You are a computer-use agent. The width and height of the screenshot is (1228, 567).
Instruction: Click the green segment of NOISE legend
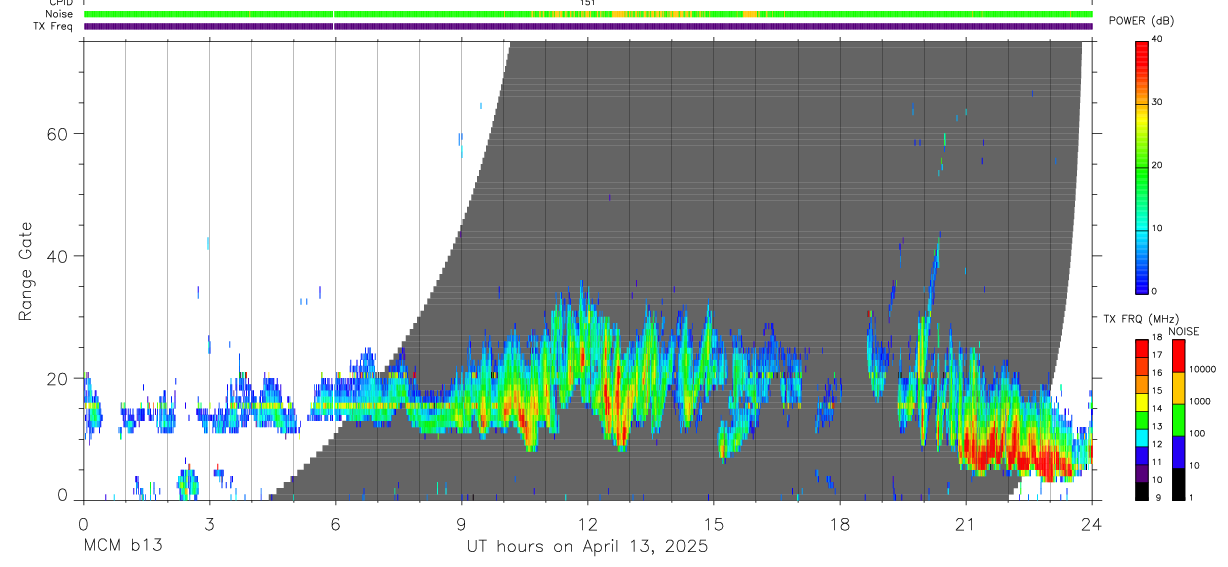coord(1178,420)
